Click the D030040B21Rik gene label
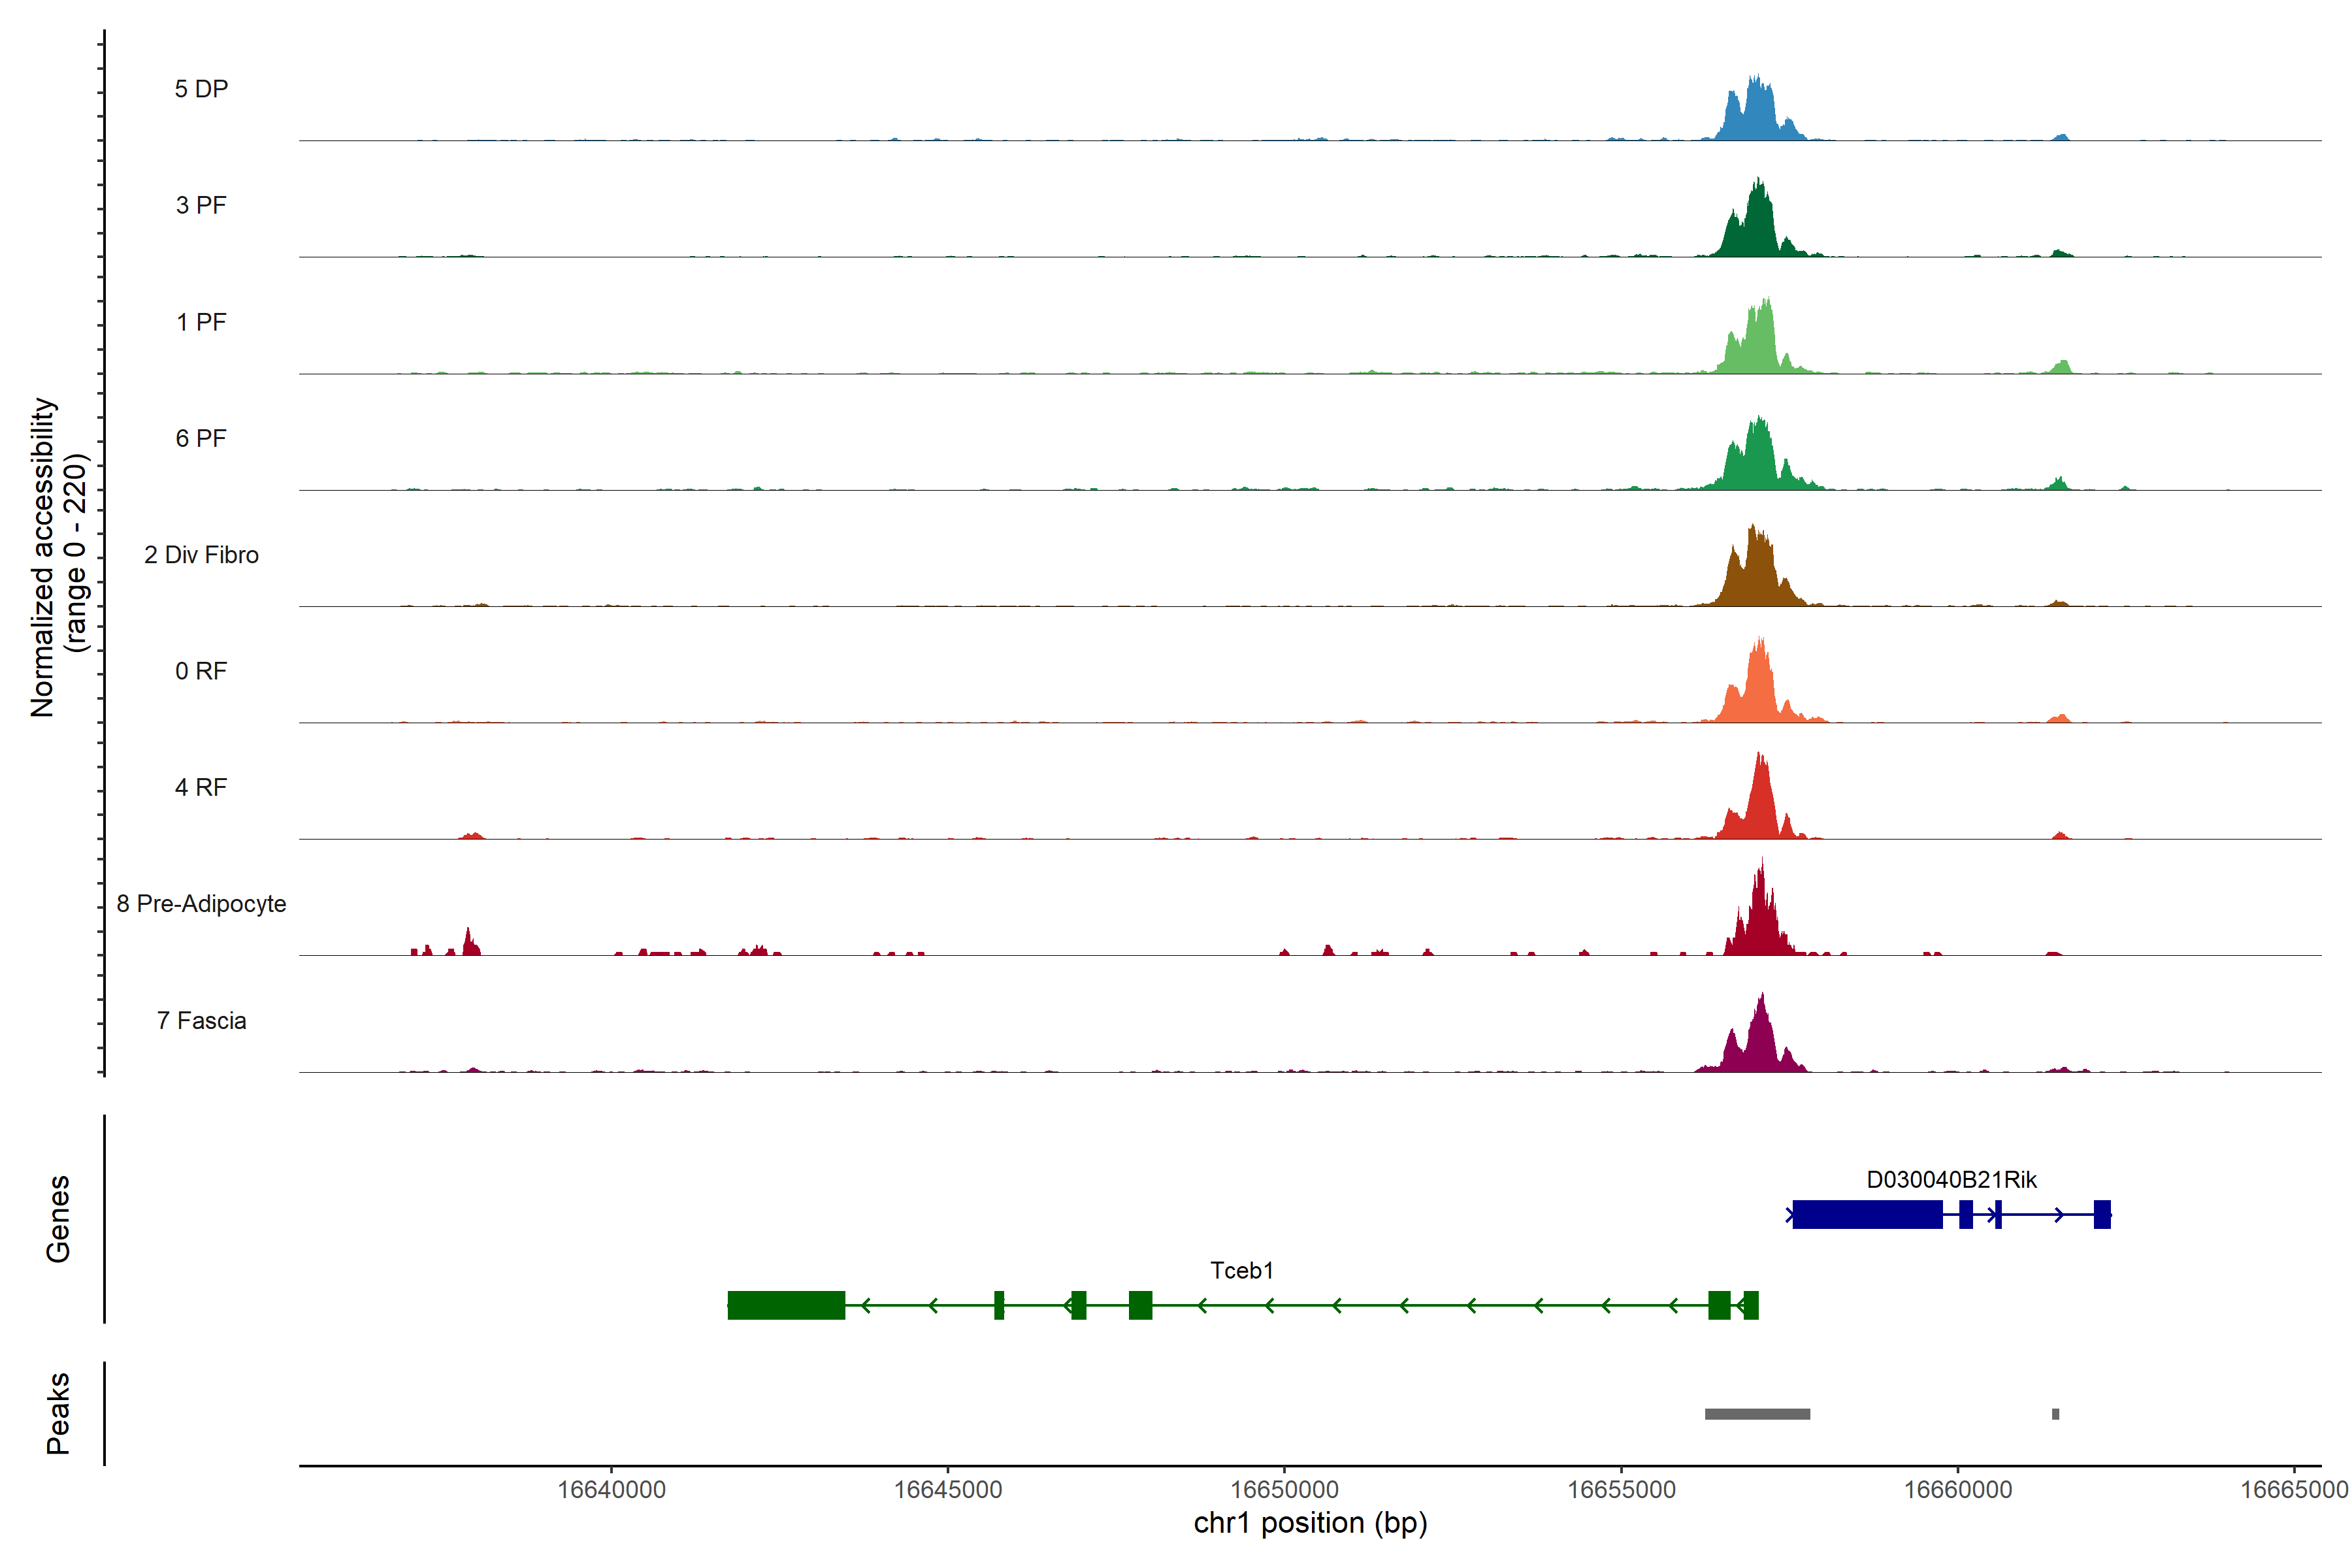Screen dimensions: 2352x1568 (x=1951, y=1179)
